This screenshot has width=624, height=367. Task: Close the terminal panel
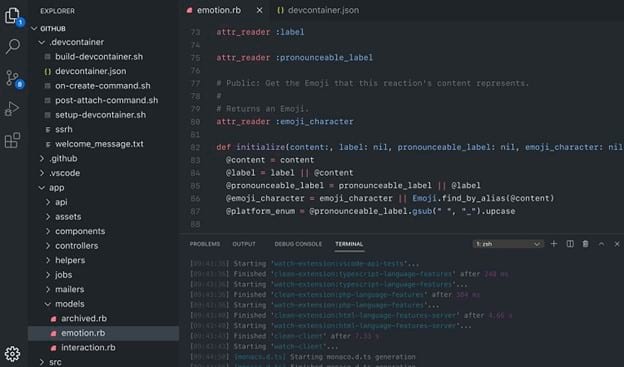(x=617, y=244)
